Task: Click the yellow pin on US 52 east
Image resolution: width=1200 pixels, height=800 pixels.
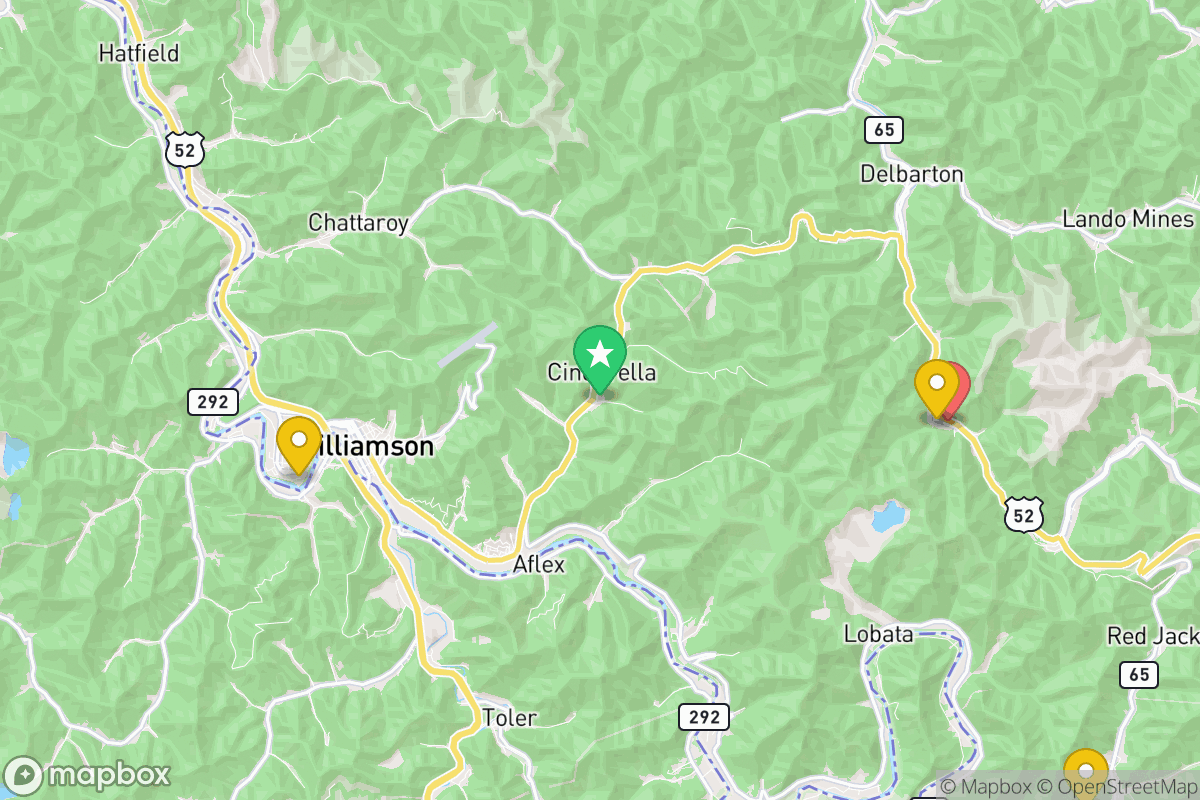Action: [x=937, y=388]
